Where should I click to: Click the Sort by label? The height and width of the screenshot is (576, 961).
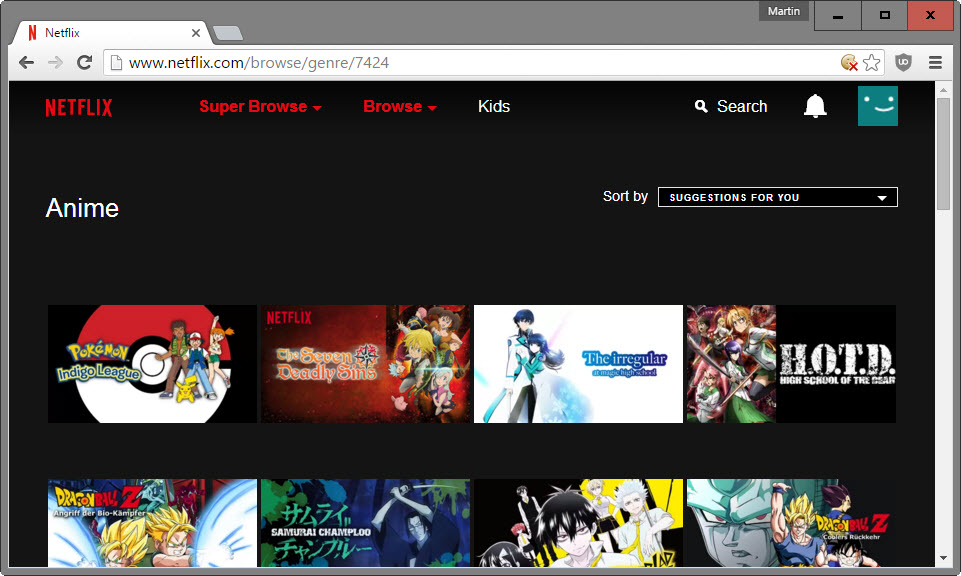[625, 197]
